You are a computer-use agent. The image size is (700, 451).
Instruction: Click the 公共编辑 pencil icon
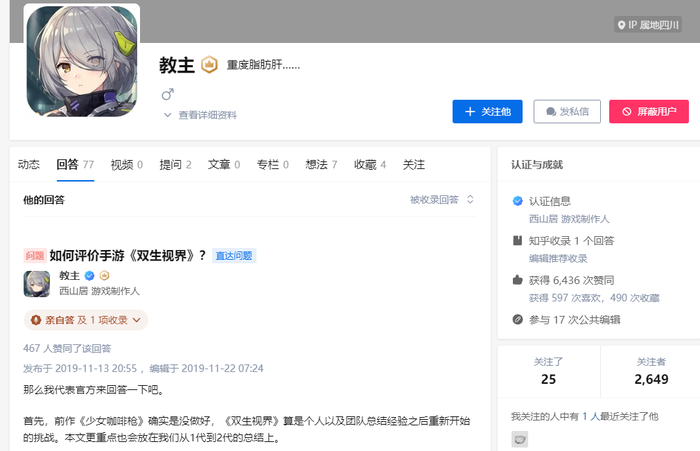click(517, 320)
